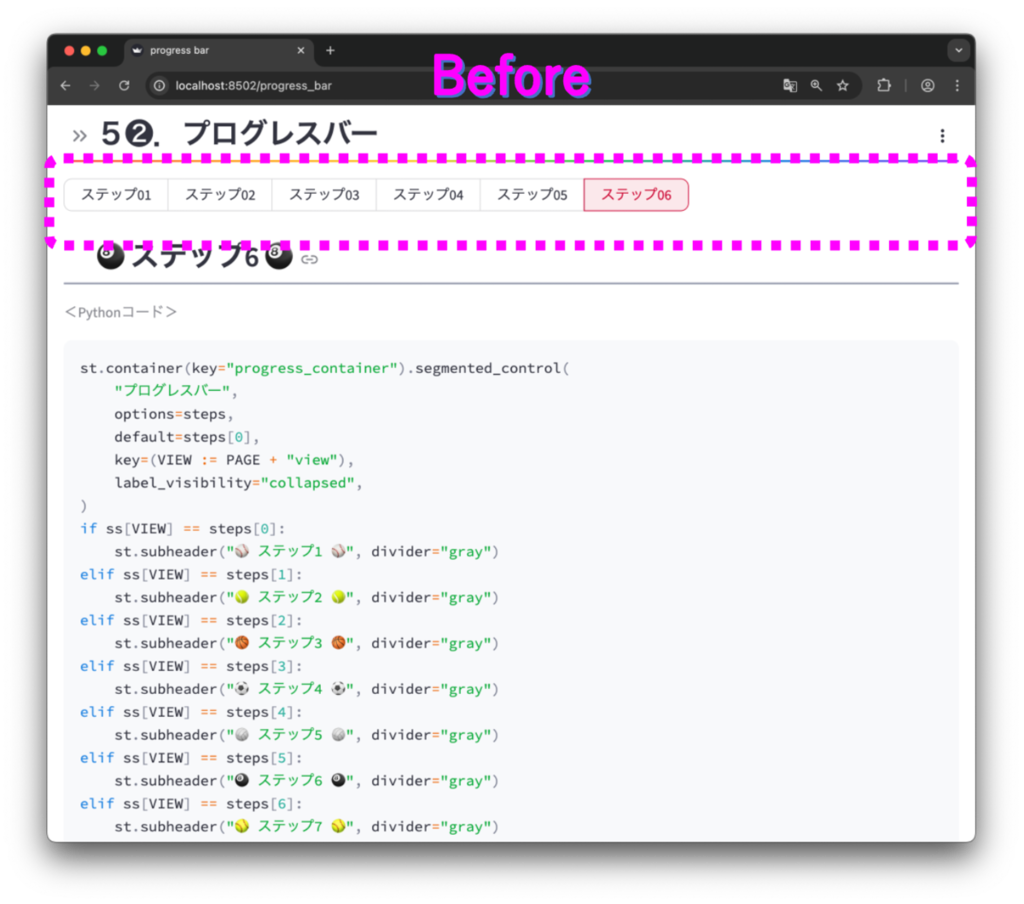Go forward with the browser forward arrow
Viewport: 1024px width, 904px height.
[95, 86]
